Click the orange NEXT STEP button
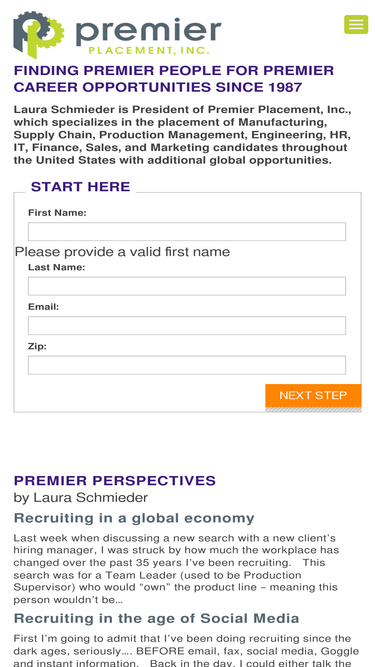 (x=313, y=396)
